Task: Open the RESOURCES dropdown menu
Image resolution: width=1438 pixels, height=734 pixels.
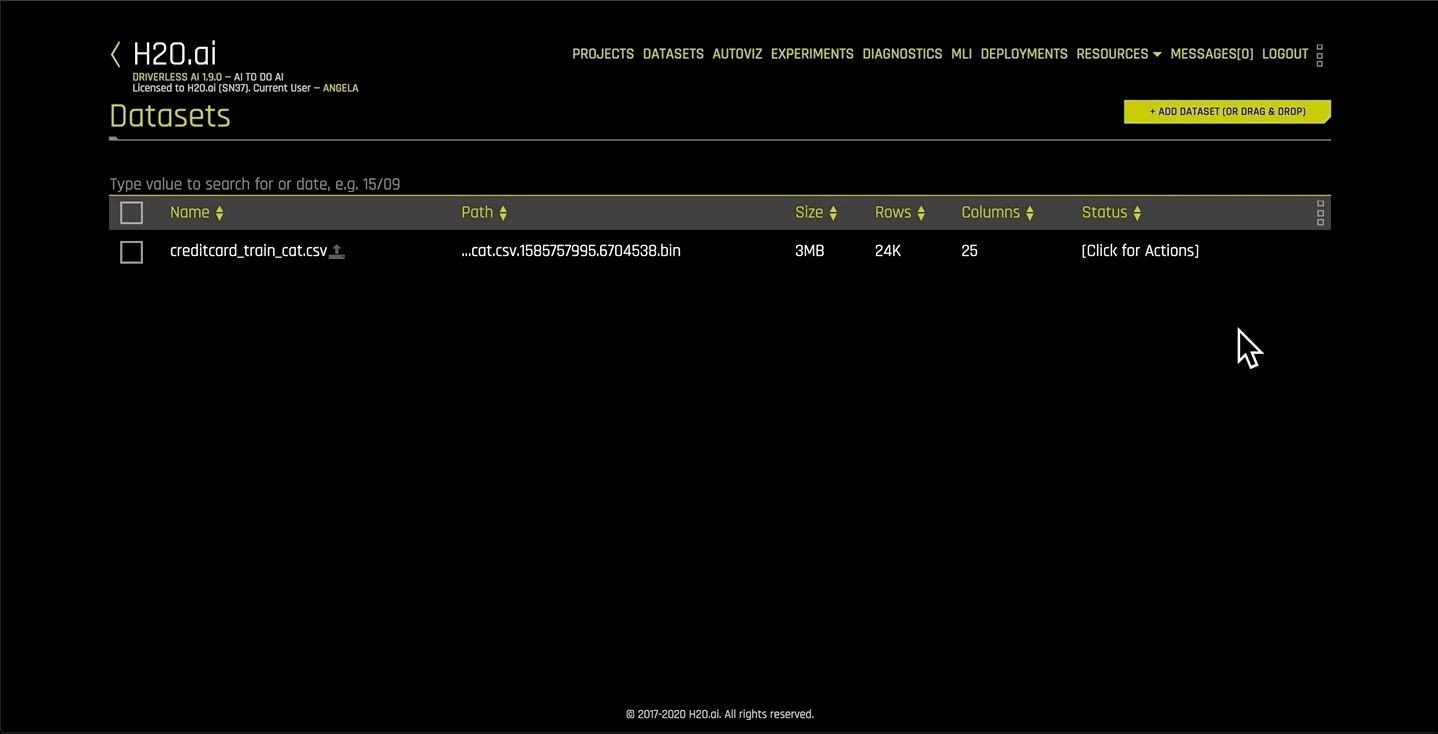Action: tap(1117, 53)
